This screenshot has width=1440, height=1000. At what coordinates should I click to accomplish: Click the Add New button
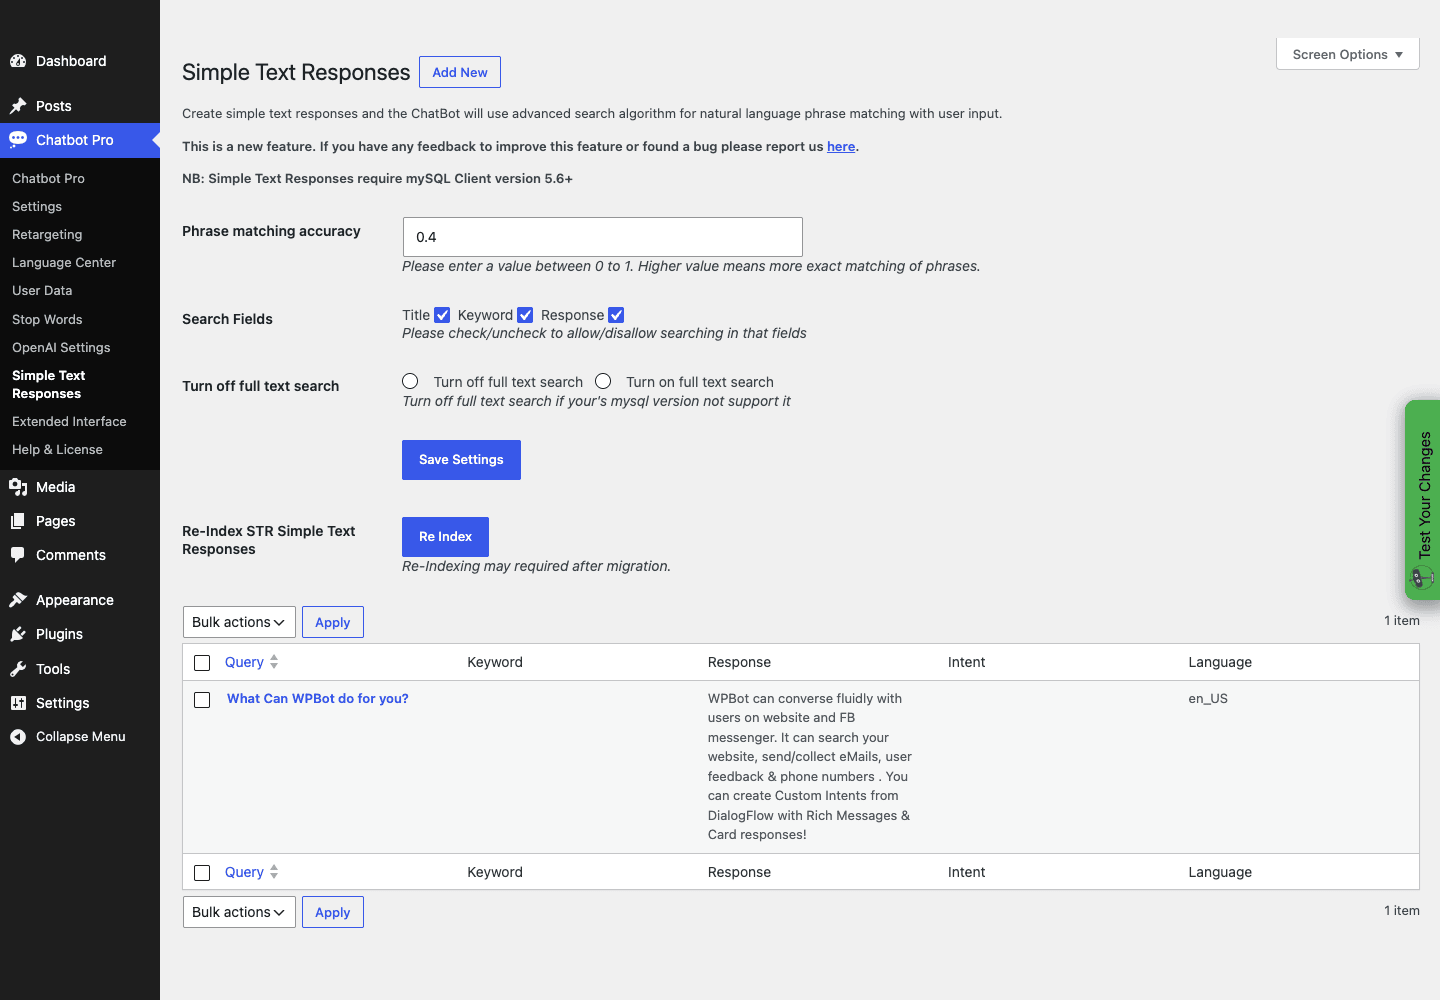460,72
